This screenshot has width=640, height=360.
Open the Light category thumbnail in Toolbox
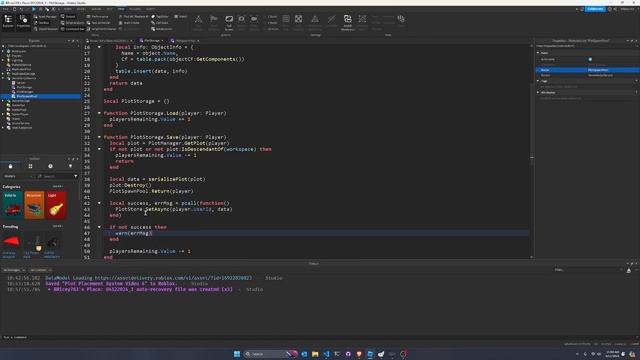56,205
